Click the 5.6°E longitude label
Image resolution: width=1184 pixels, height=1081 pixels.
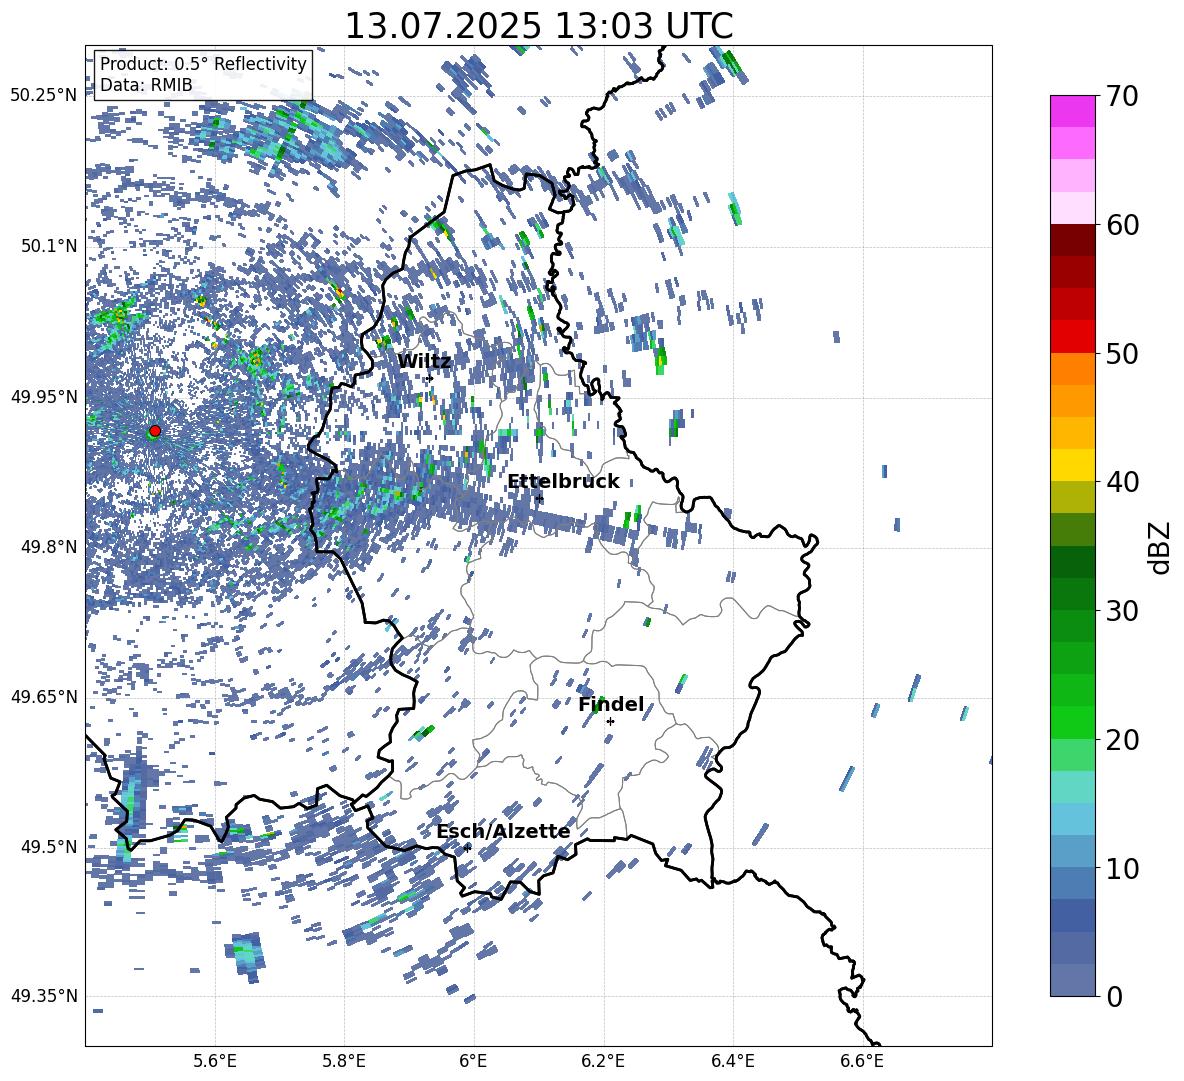[x=215, y=1061]
